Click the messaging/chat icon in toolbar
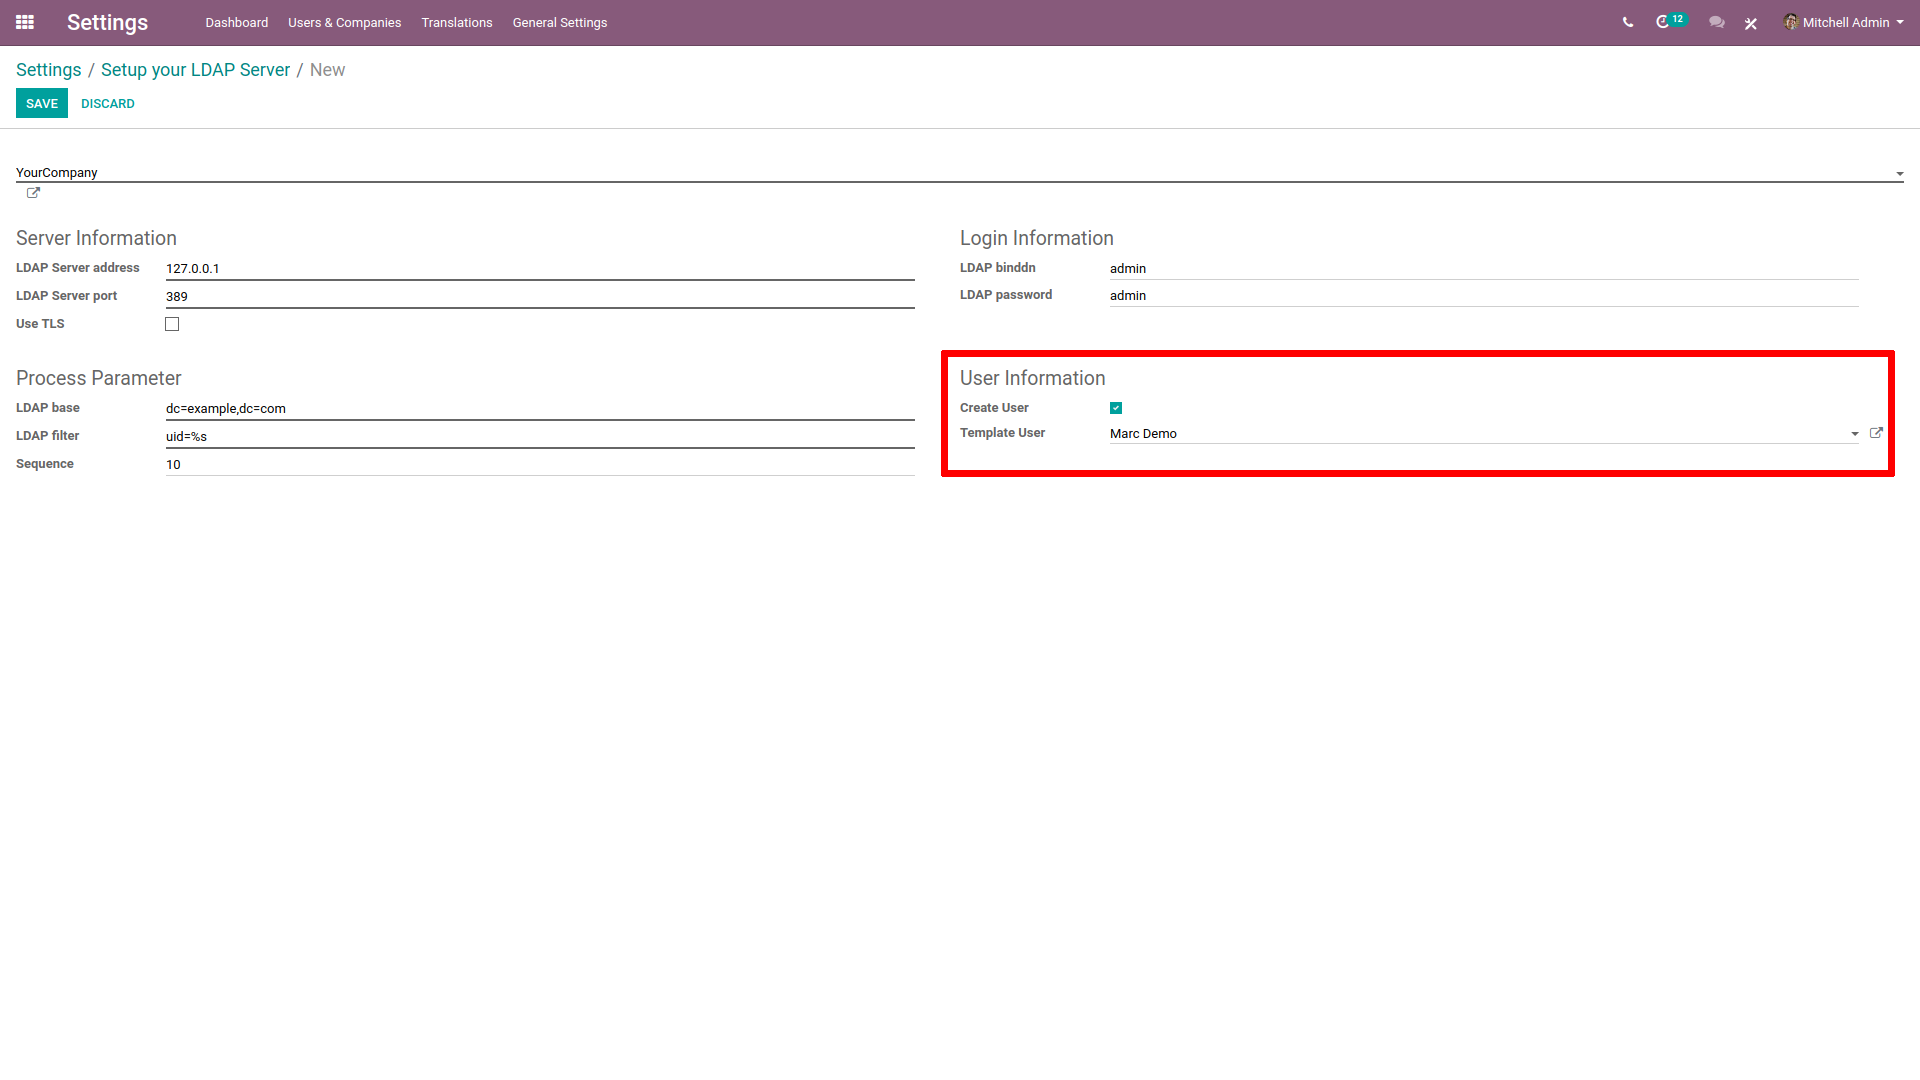Screen dimensions: 1920x1080 [1716, 22]
